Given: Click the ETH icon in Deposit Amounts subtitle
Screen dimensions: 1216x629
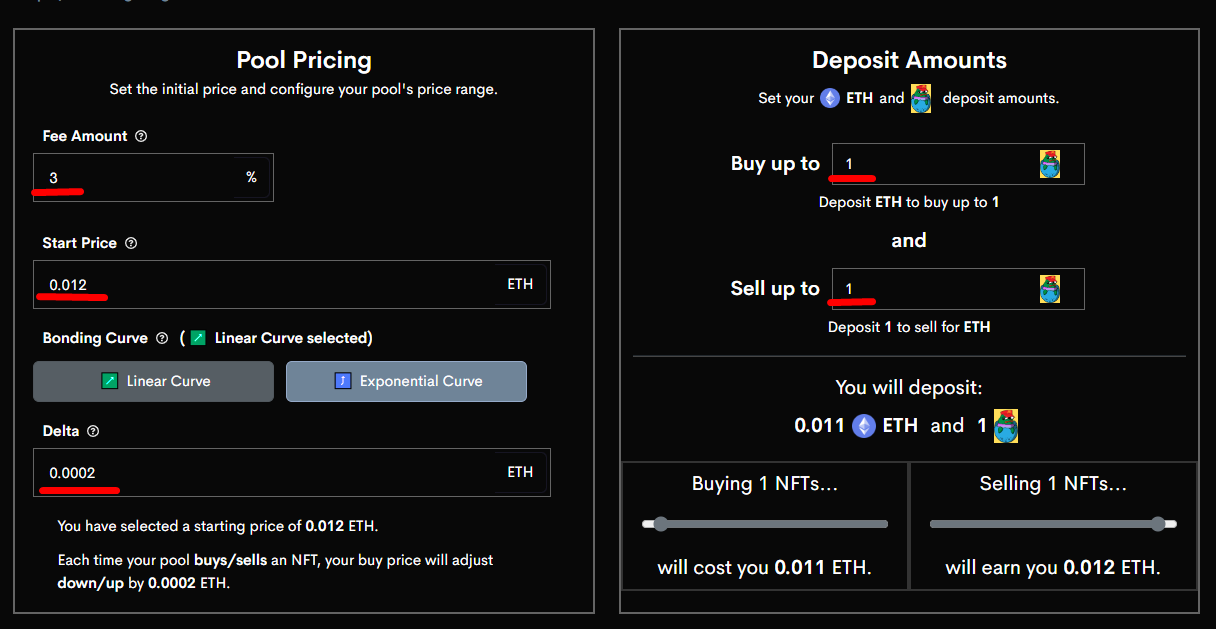Looking at the screenshot, I should [x=830, y=98].
